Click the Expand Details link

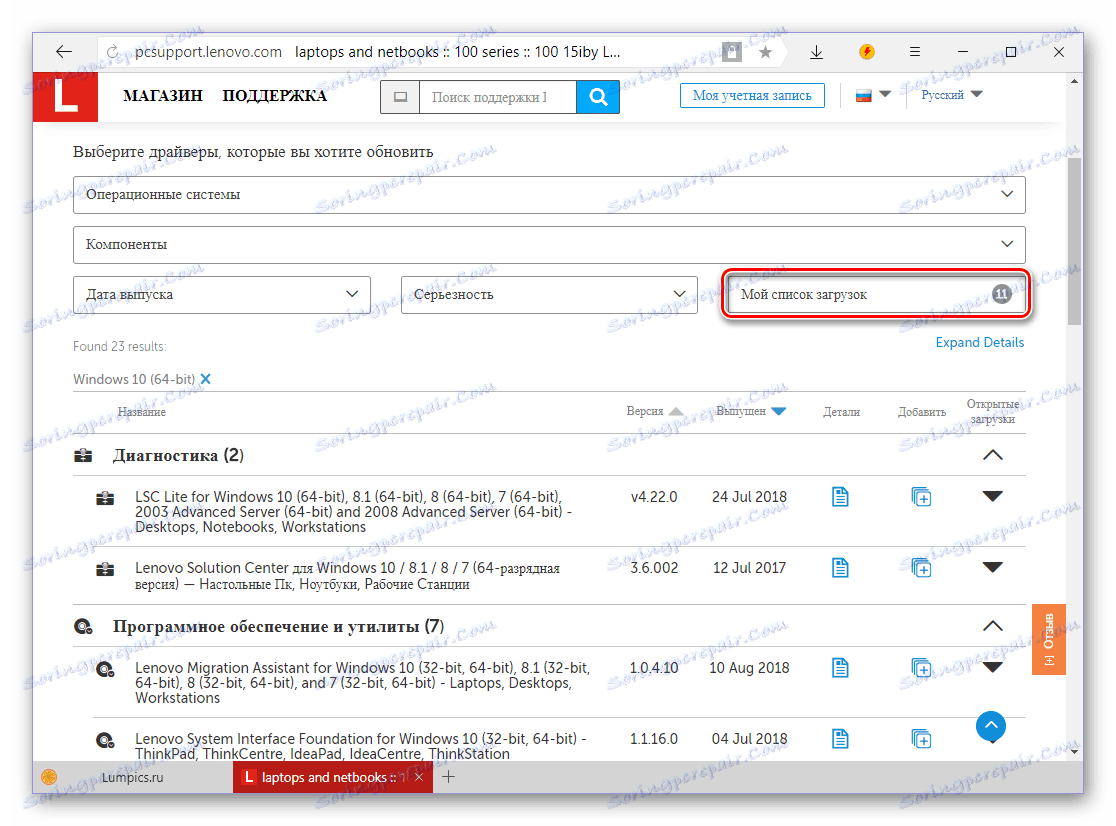coord(979,342)
